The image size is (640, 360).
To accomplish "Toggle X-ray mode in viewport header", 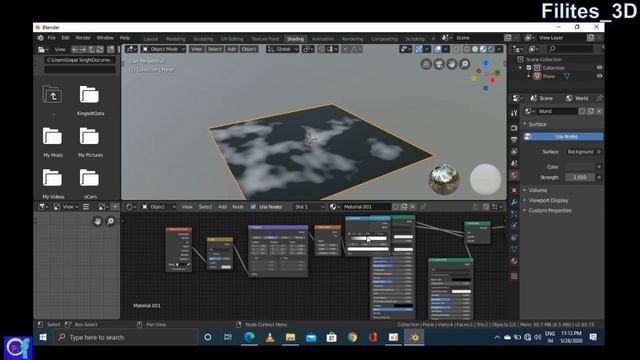I will point(456,49).
